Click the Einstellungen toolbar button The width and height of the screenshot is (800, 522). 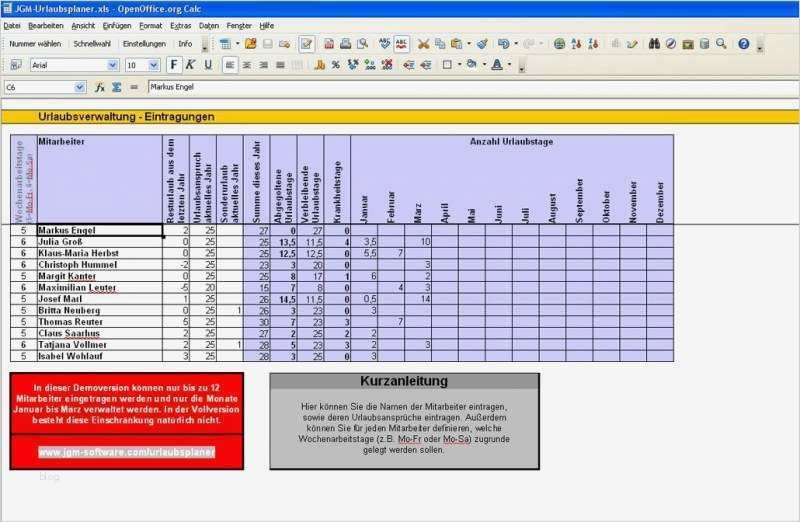pyautogui.click(x=144, y=44)
